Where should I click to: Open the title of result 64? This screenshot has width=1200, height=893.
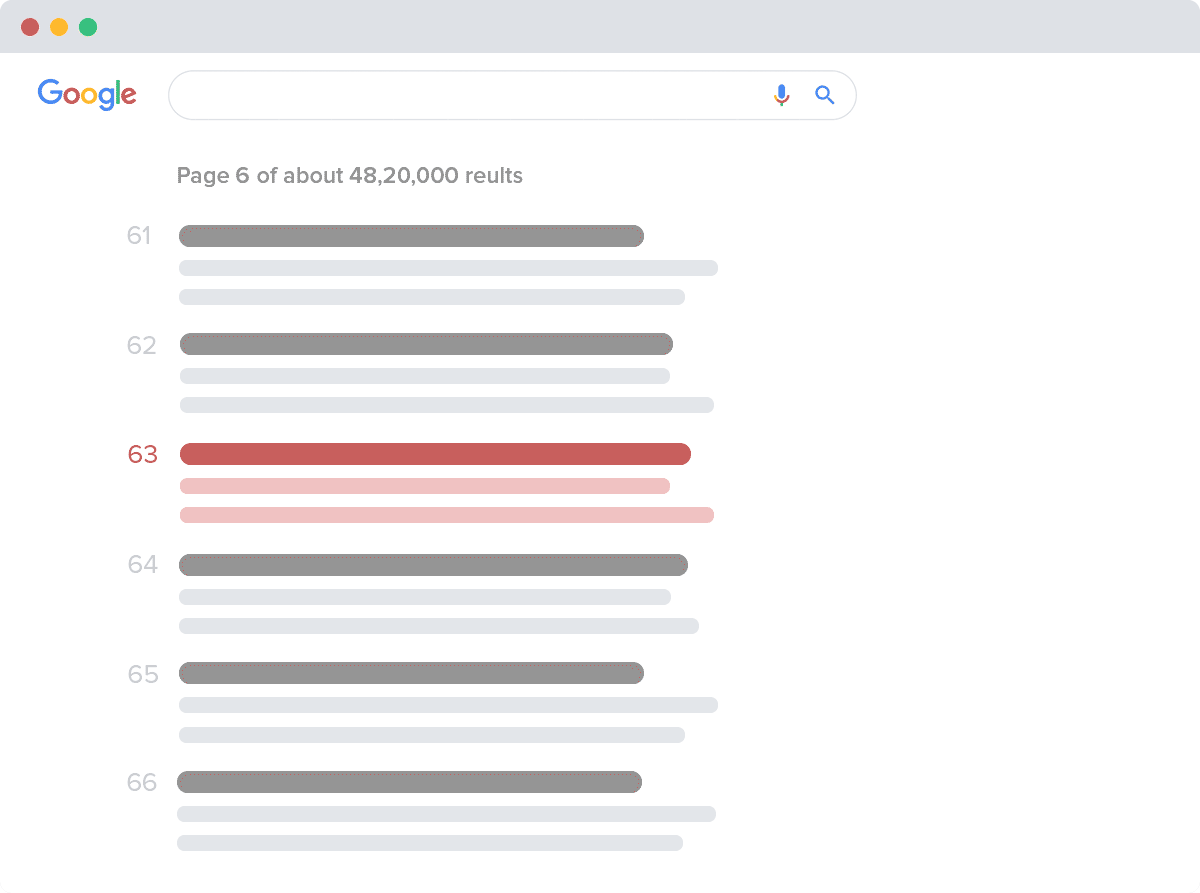(x=433, y=565)
